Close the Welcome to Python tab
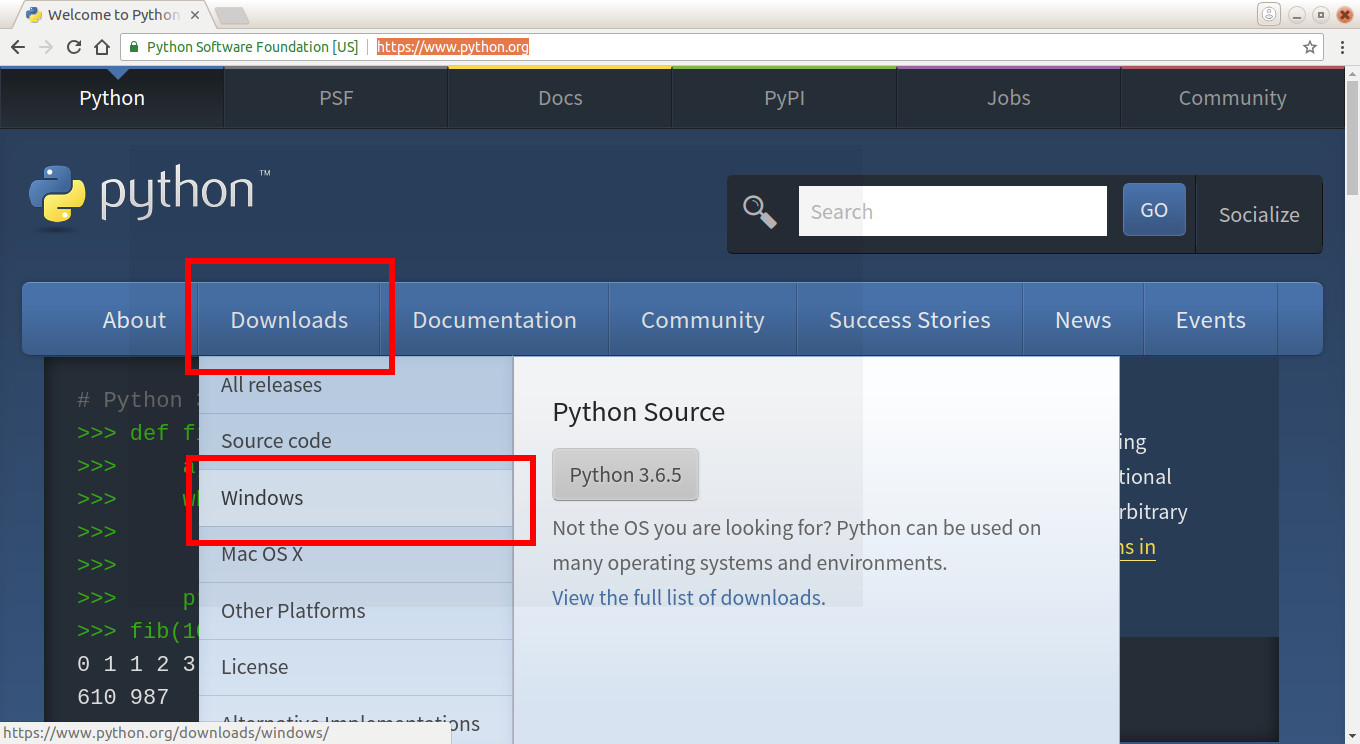Viewport: 1360px width, 744px height. (193, 15)
